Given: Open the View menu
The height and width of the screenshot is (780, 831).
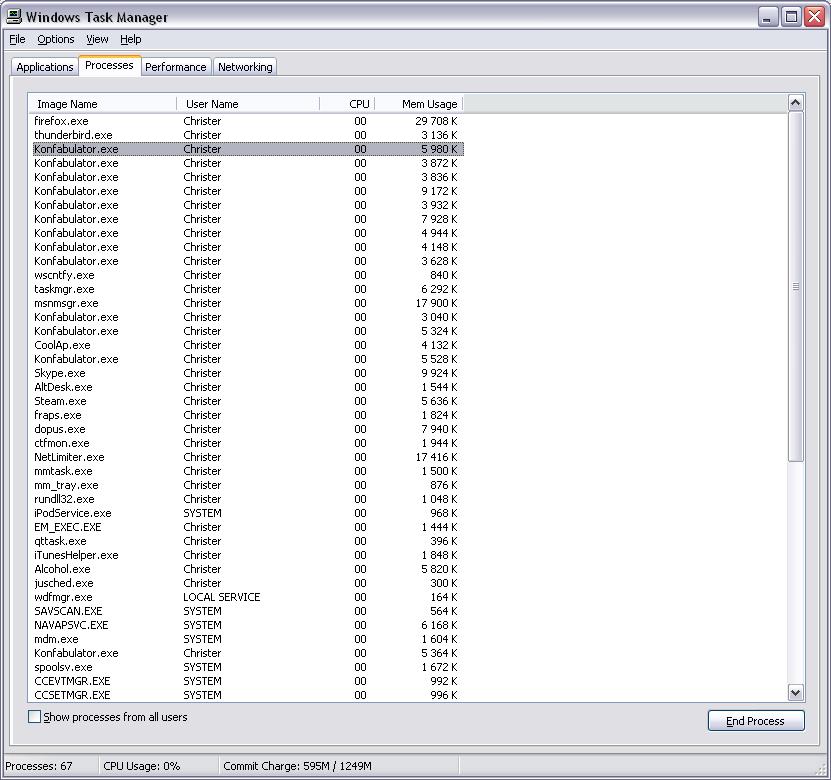Looking at the screenshot, I should pos(97,39).
